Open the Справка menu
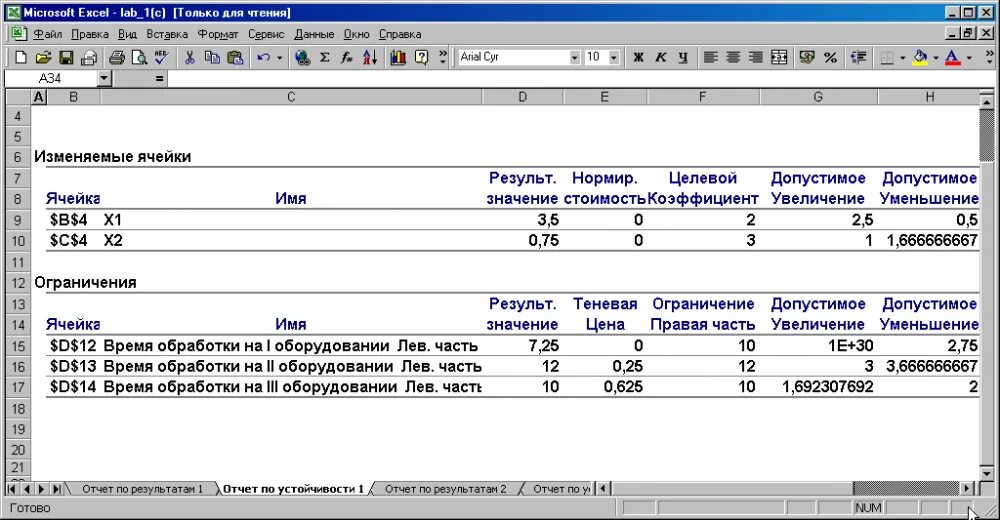The height and width of the screenshot is (520, 1000). point(400,34)
